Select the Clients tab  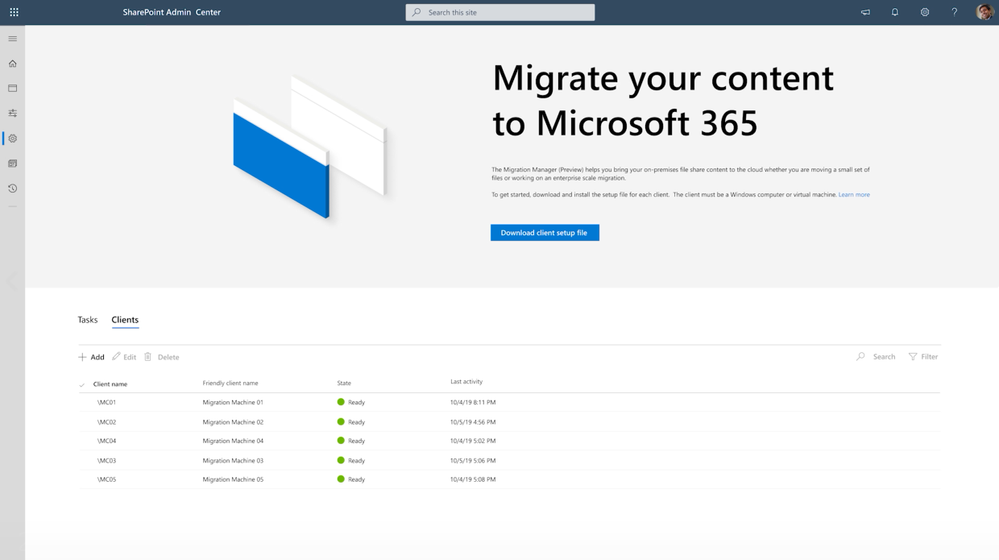point(125,320)
